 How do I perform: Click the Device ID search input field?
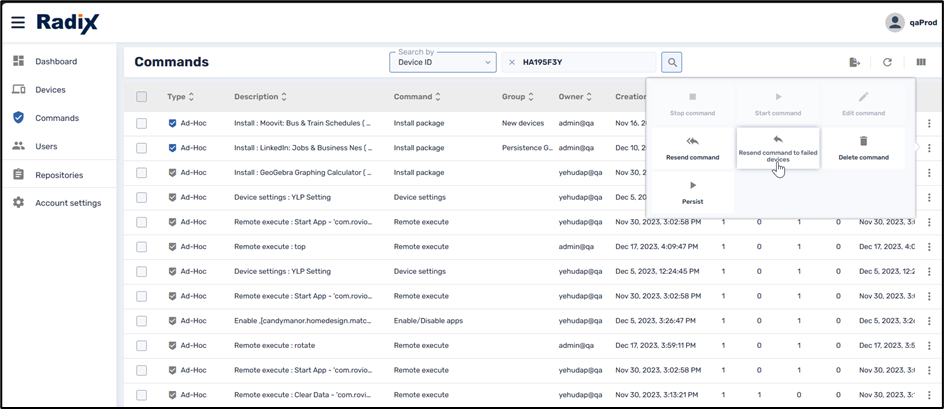(585, 62)
